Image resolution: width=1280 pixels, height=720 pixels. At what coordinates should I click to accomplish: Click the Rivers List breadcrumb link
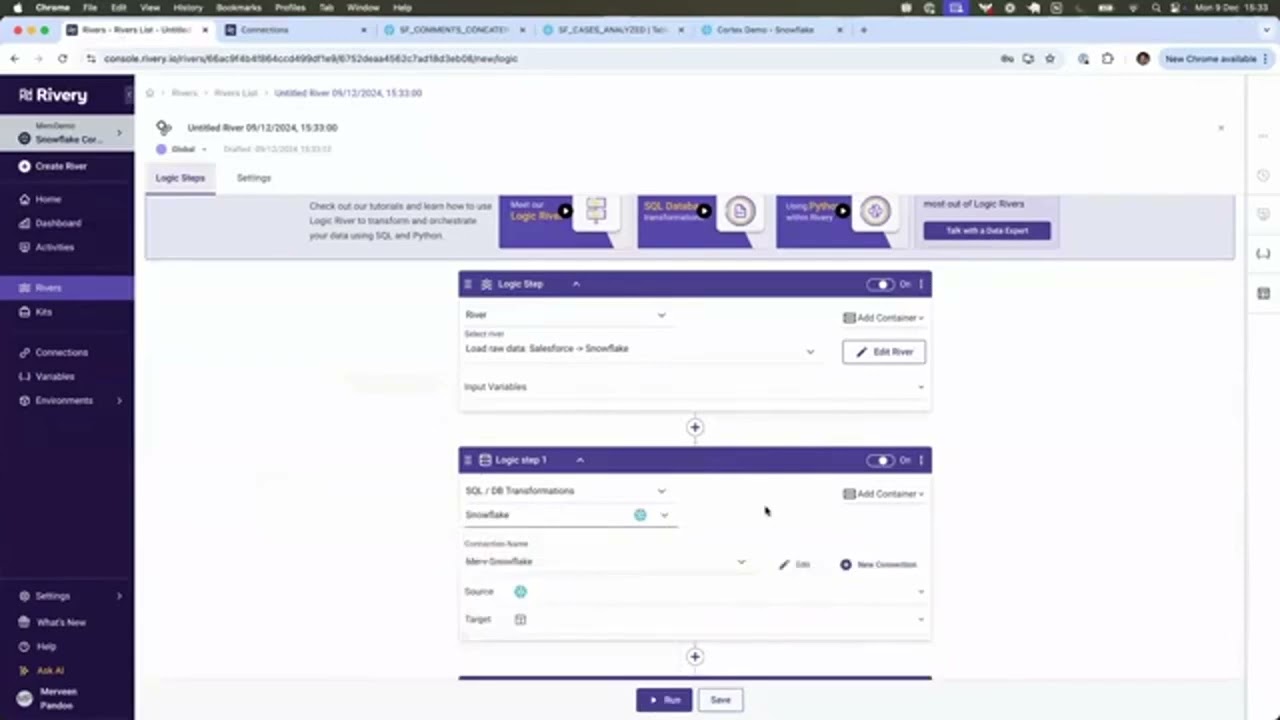coord(236,93)
